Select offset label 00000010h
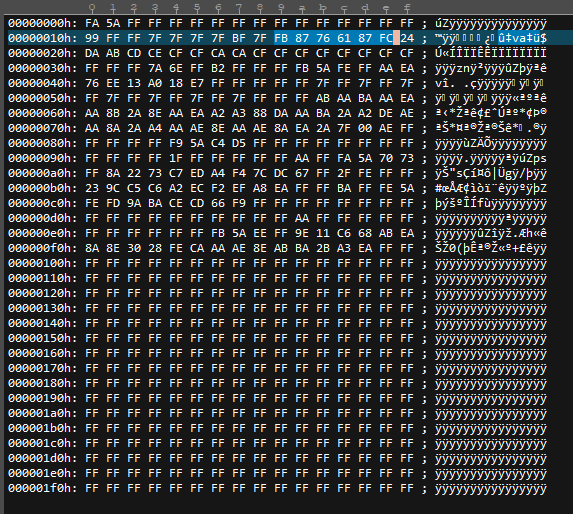Image resolution: width=573 pixels, height=514 pixels. click(x=43, y=38)
